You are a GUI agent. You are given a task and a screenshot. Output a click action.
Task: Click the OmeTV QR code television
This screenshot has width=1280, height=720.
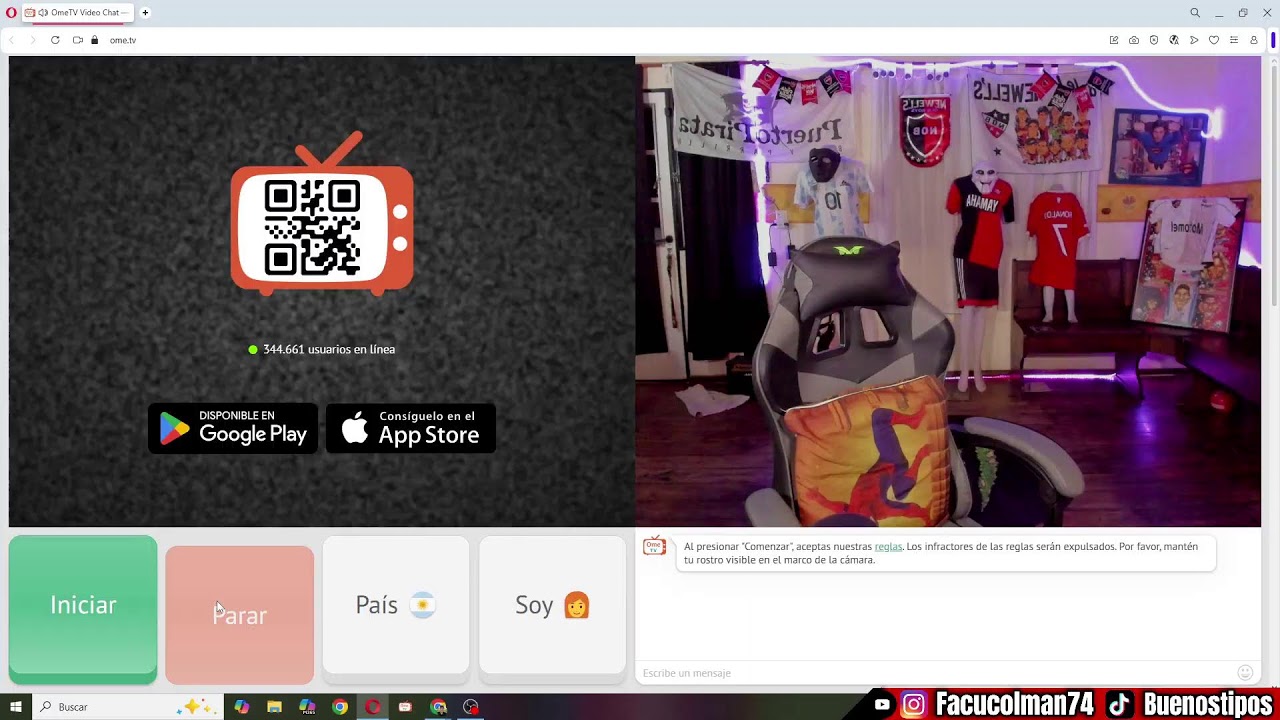[322, 214]
